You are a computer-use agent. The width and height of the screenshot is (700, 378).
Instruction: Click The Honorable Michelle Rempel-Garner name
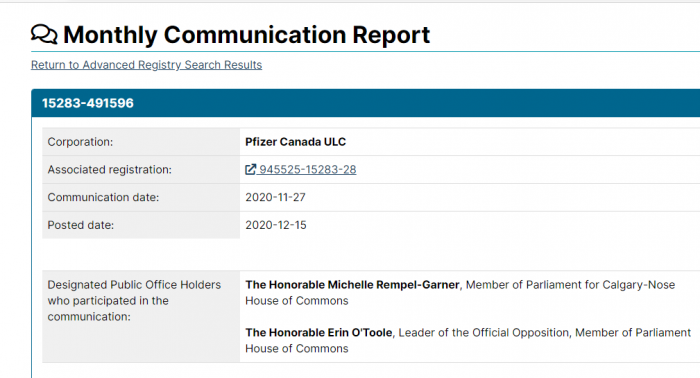coord(352,285)
